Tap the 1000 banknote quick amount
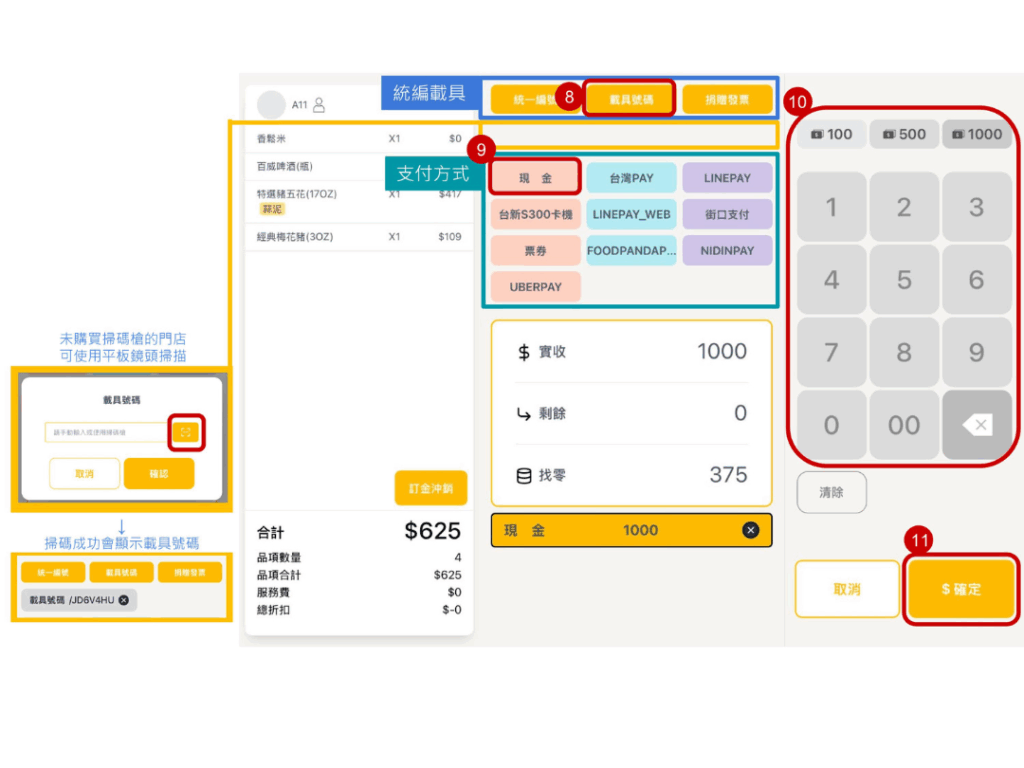Screen dimensions: 1024x768 click(976, 134)
